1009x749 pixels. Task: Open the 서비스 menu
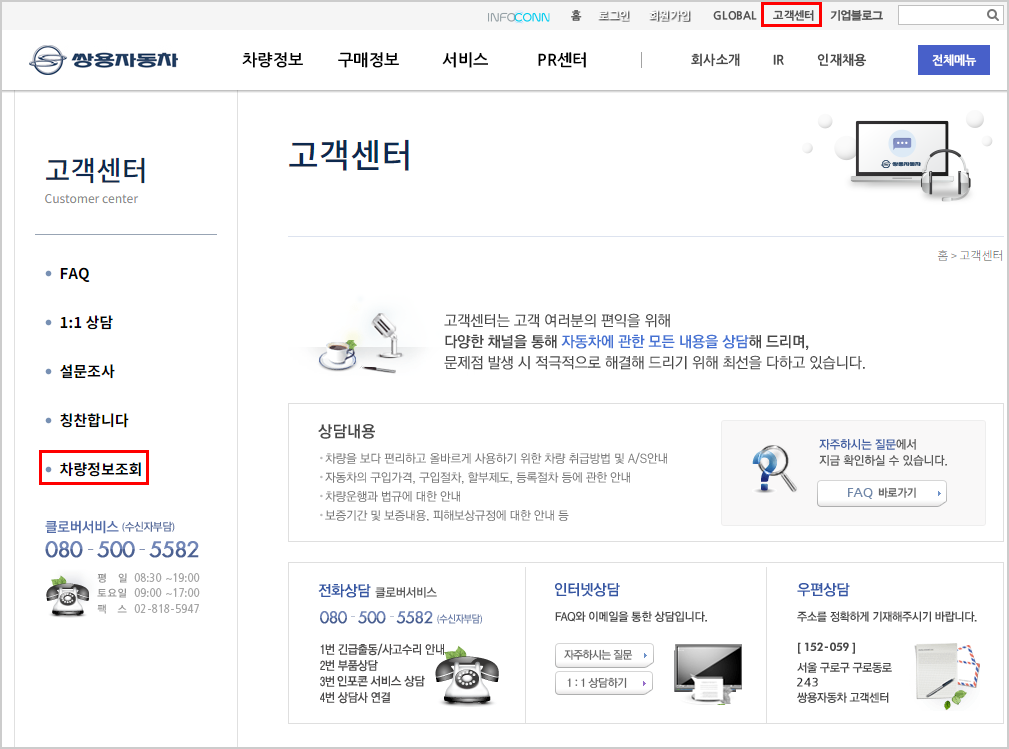pos(463,60)
